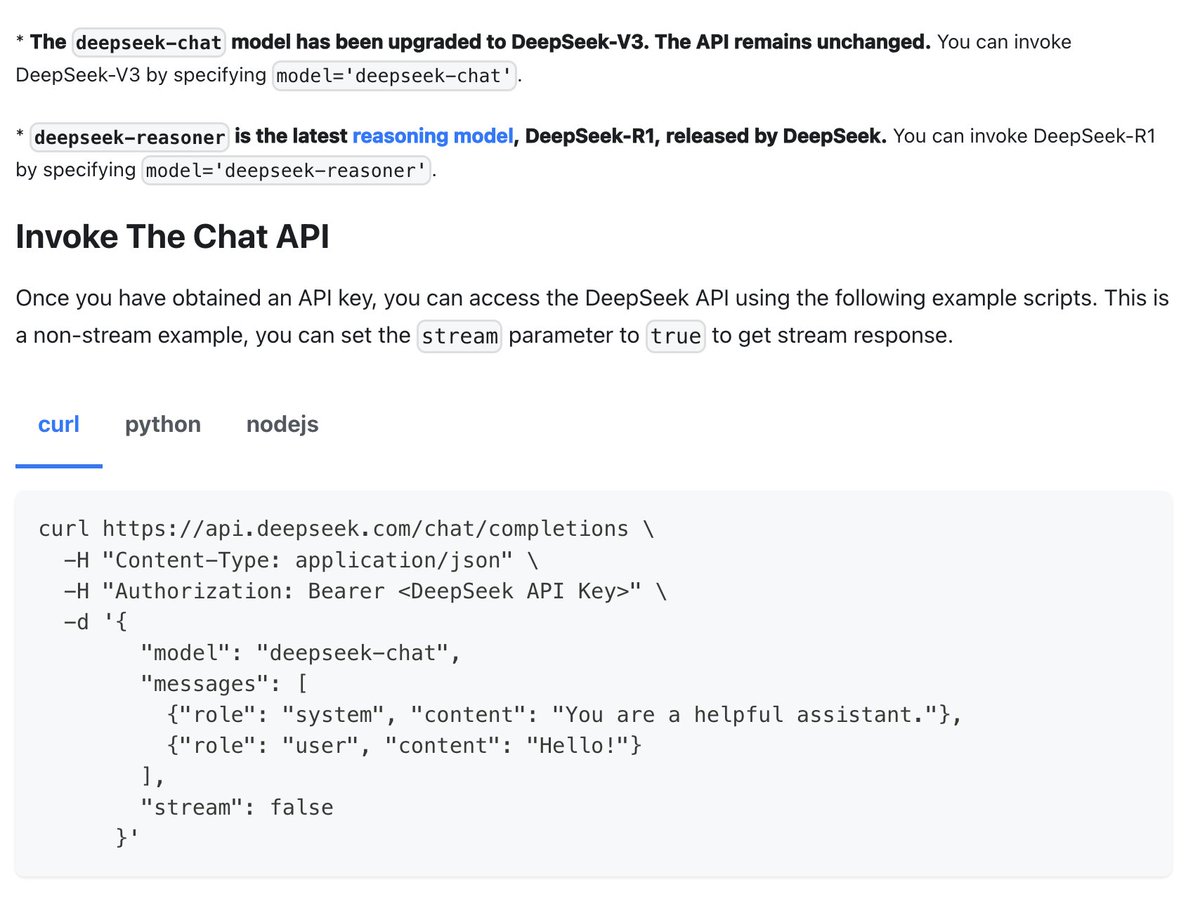Click the 'Invoke The Chat API' heading
1200x920 pixels.
coord(172,237)
